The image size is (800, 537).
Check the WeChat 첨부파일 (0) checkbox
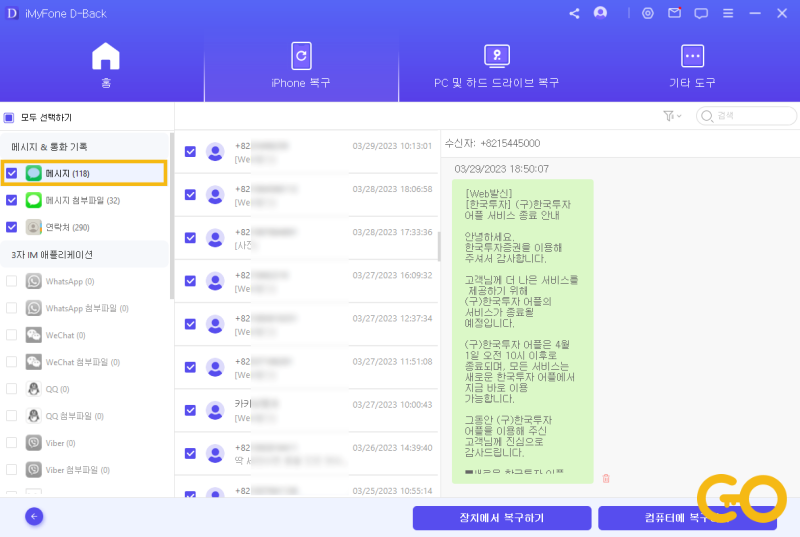[11, 362]
